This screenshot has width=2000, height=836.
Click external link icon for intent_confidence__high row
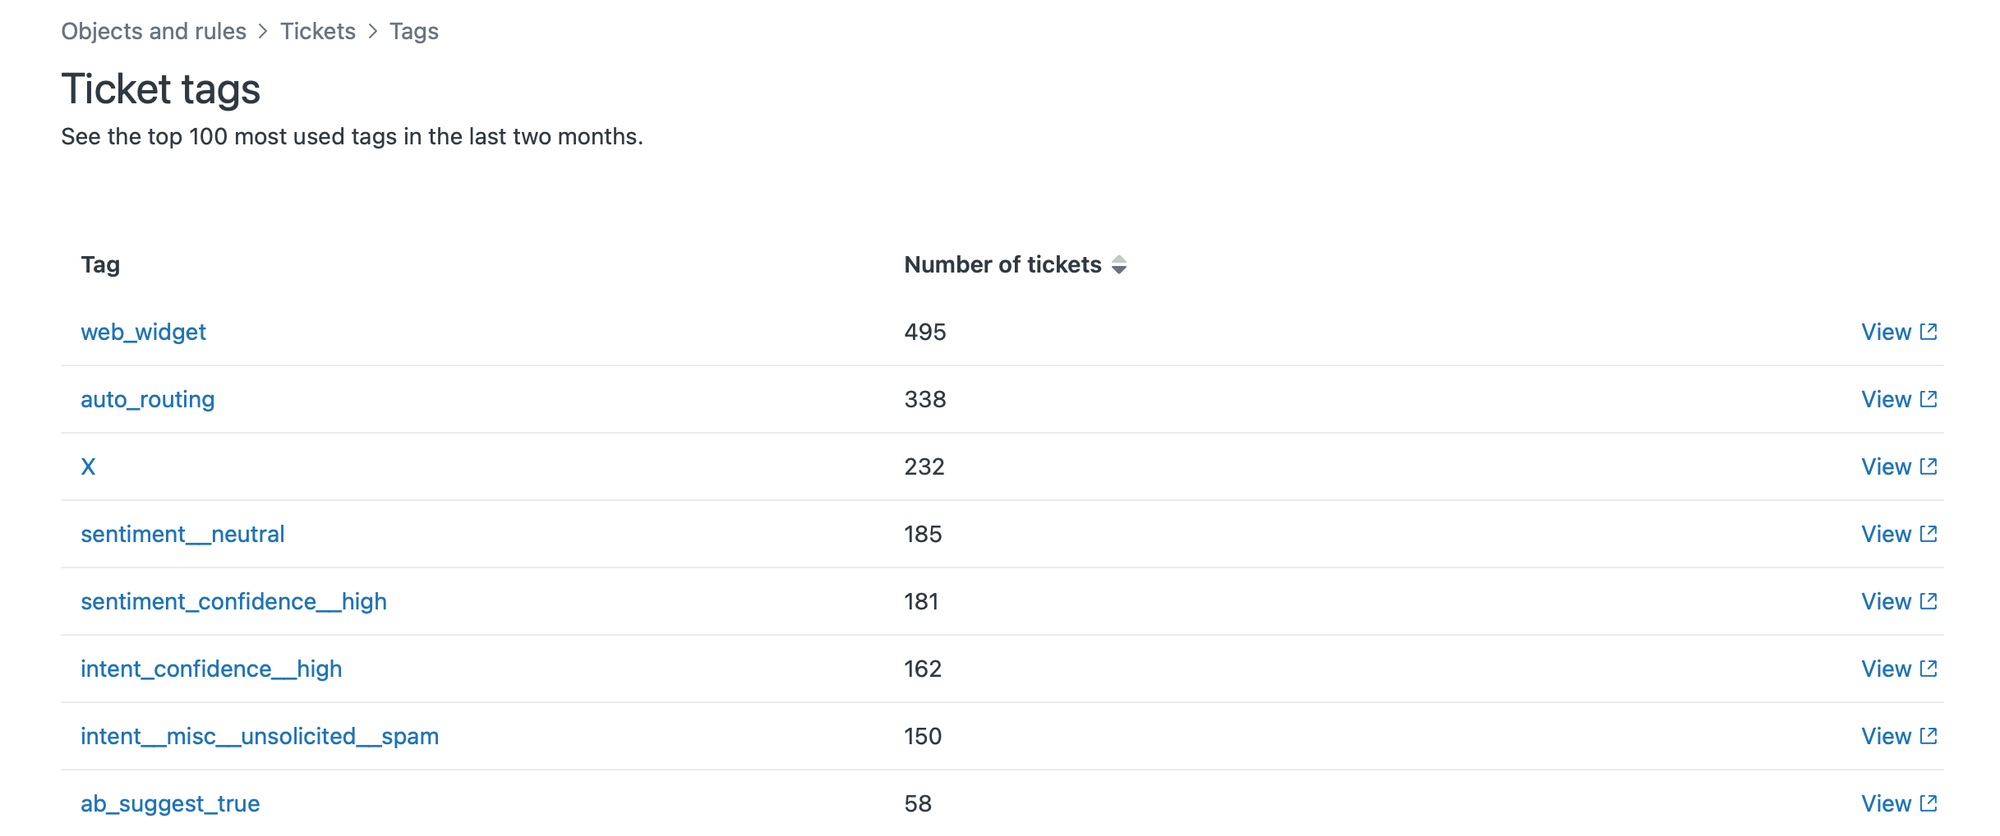[1928, 668]
